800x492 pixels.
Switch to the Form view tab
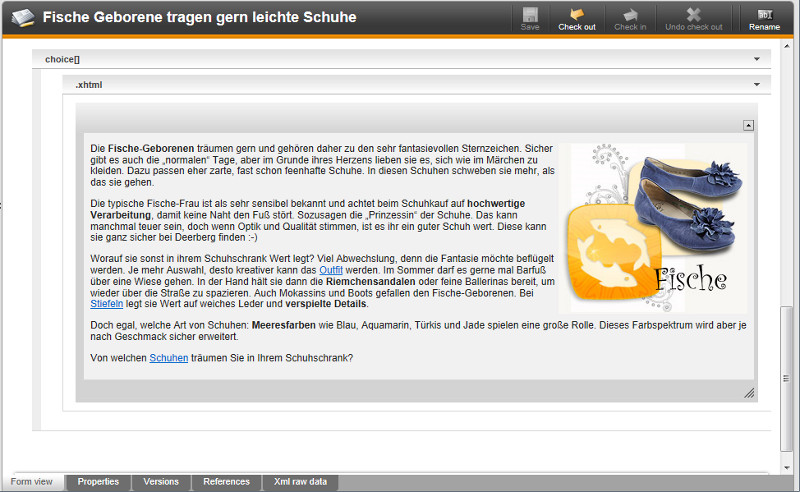(x=32, y=482)
